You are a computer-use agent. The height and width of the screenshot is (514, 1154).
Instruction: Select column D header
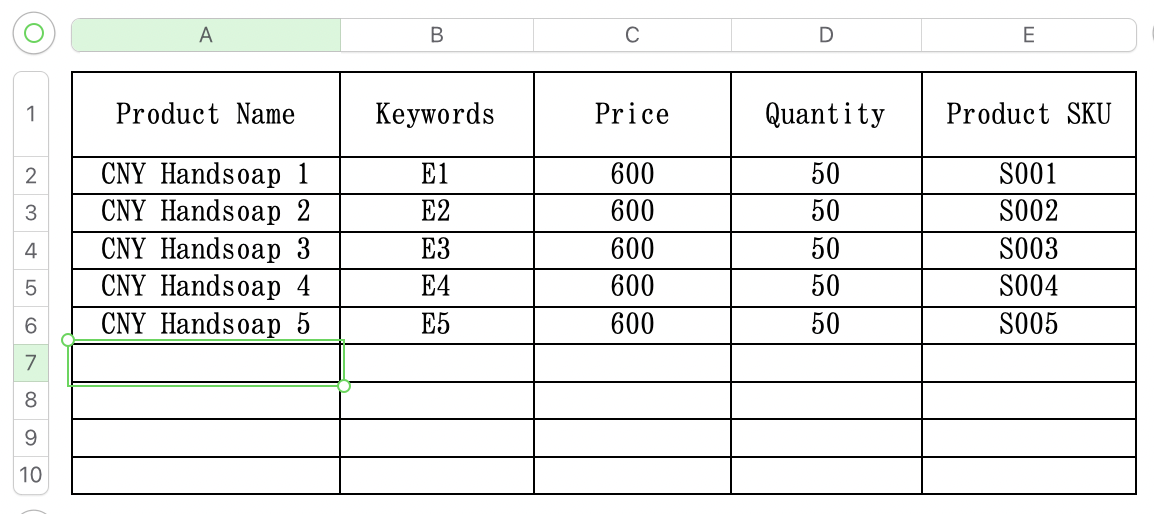(826, 35)
